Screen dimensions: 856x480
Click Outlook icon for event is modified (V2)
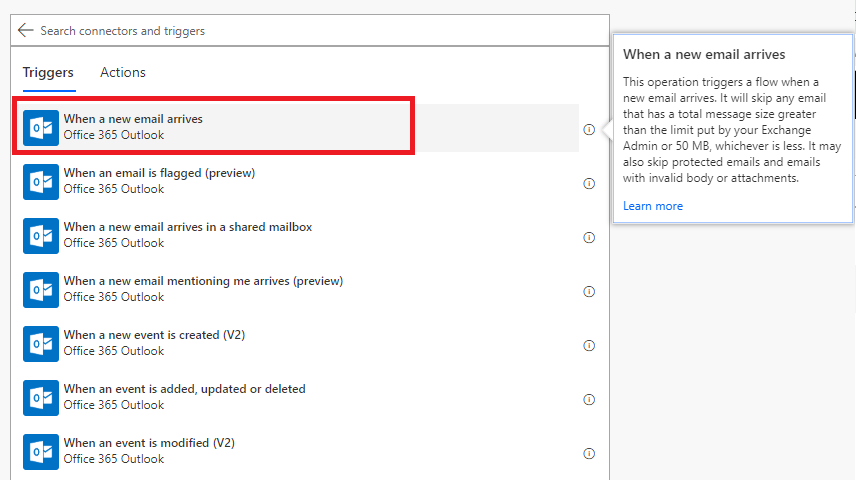coord(41,452)
